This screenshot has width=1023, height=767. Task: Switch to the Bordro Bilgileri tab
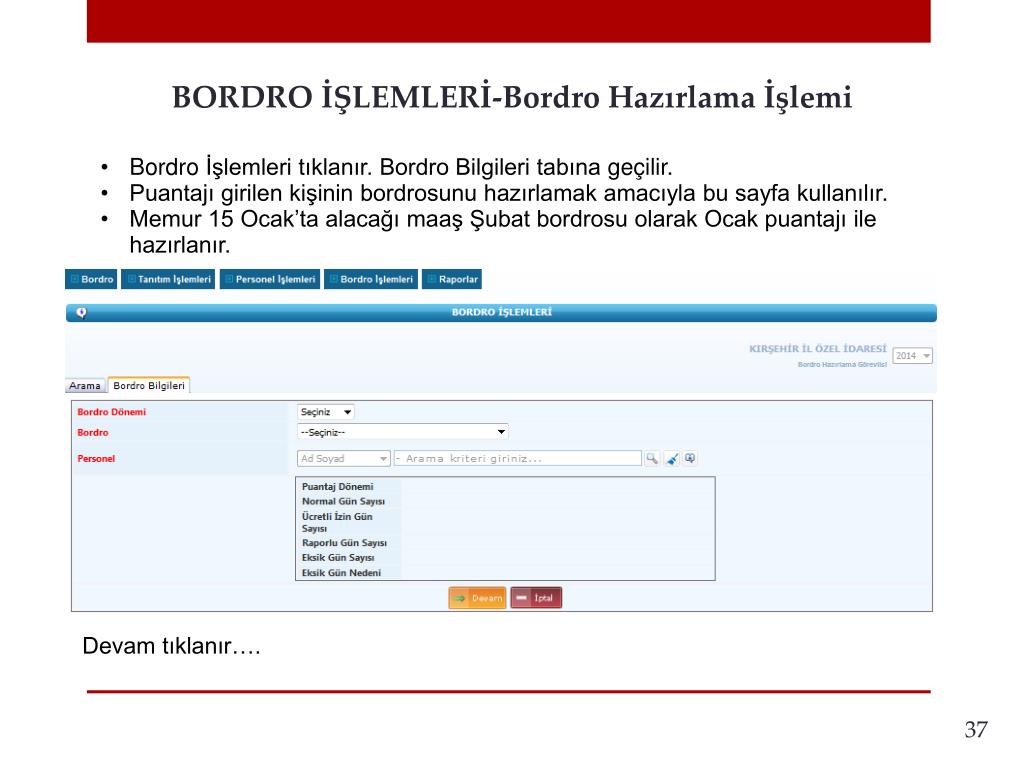(149, 385)
